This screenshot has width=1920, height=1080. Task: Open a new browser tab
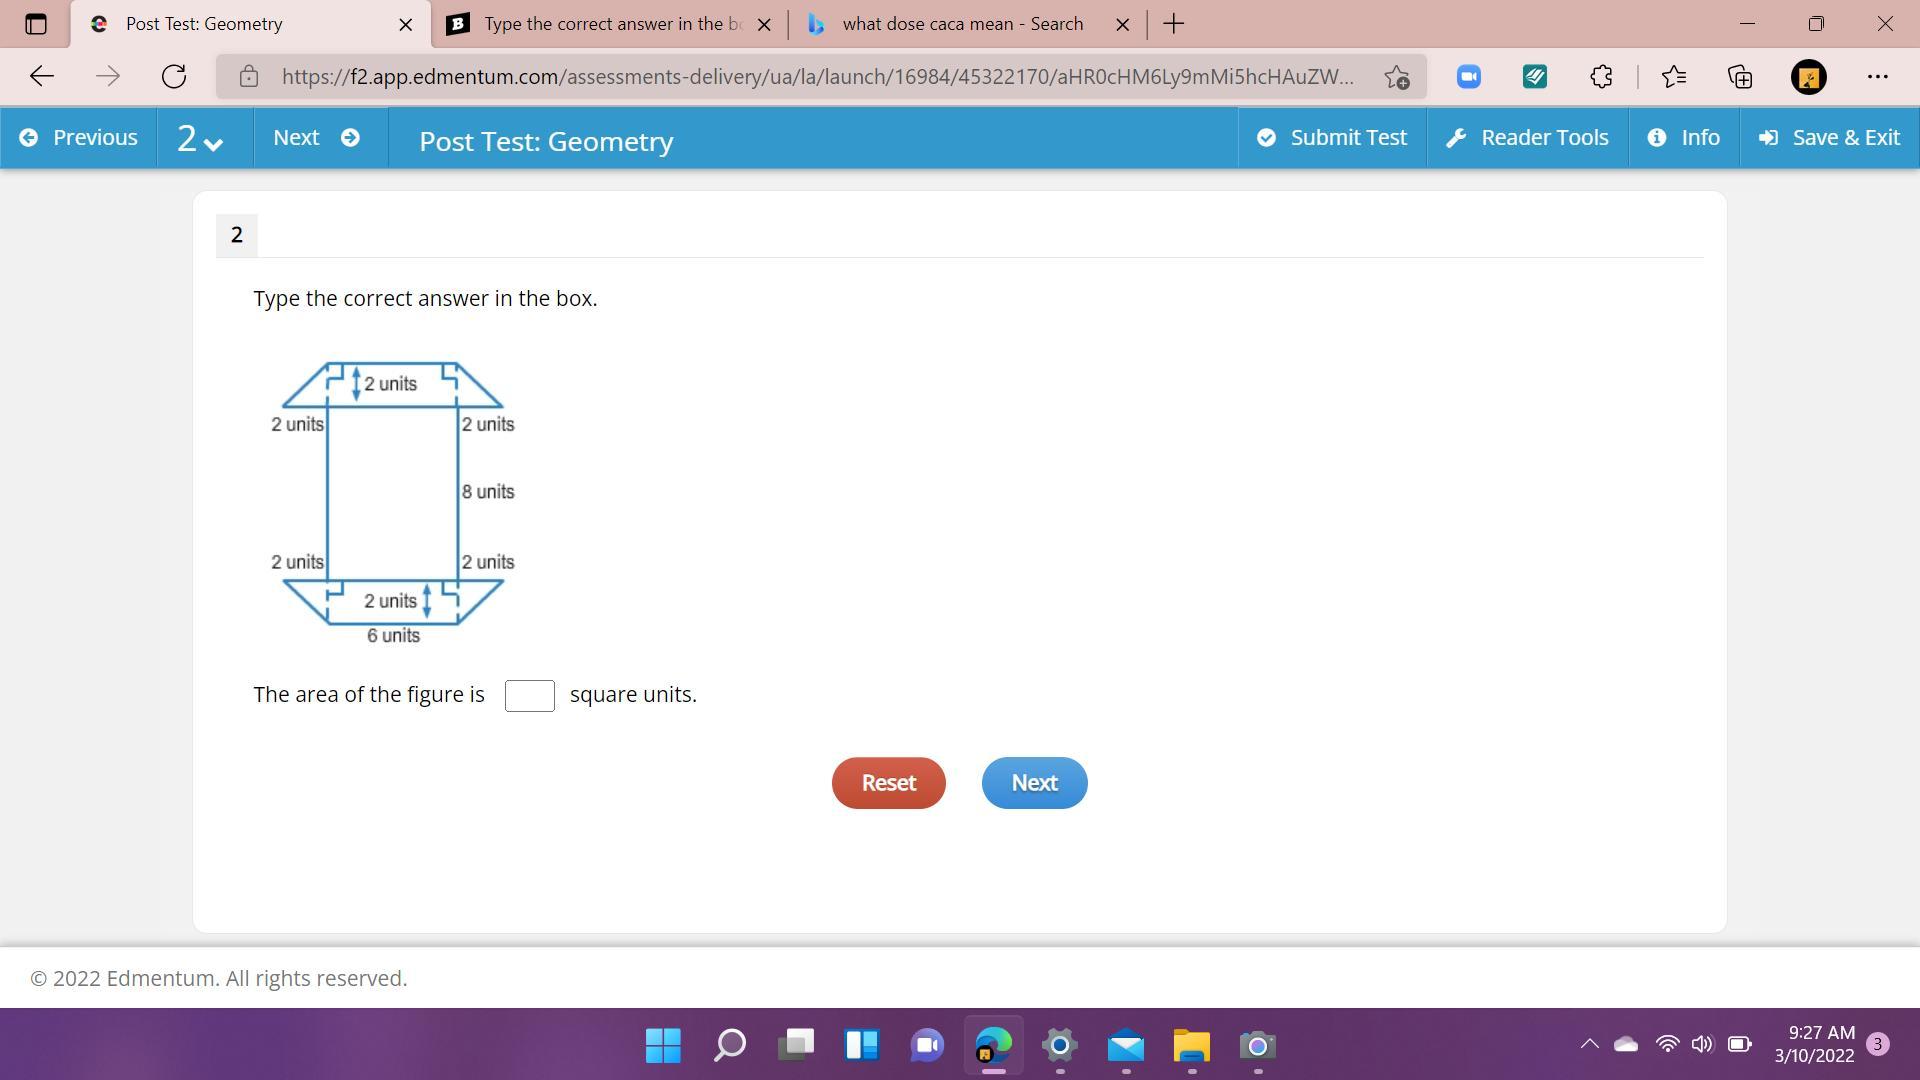click(1174, 24)
